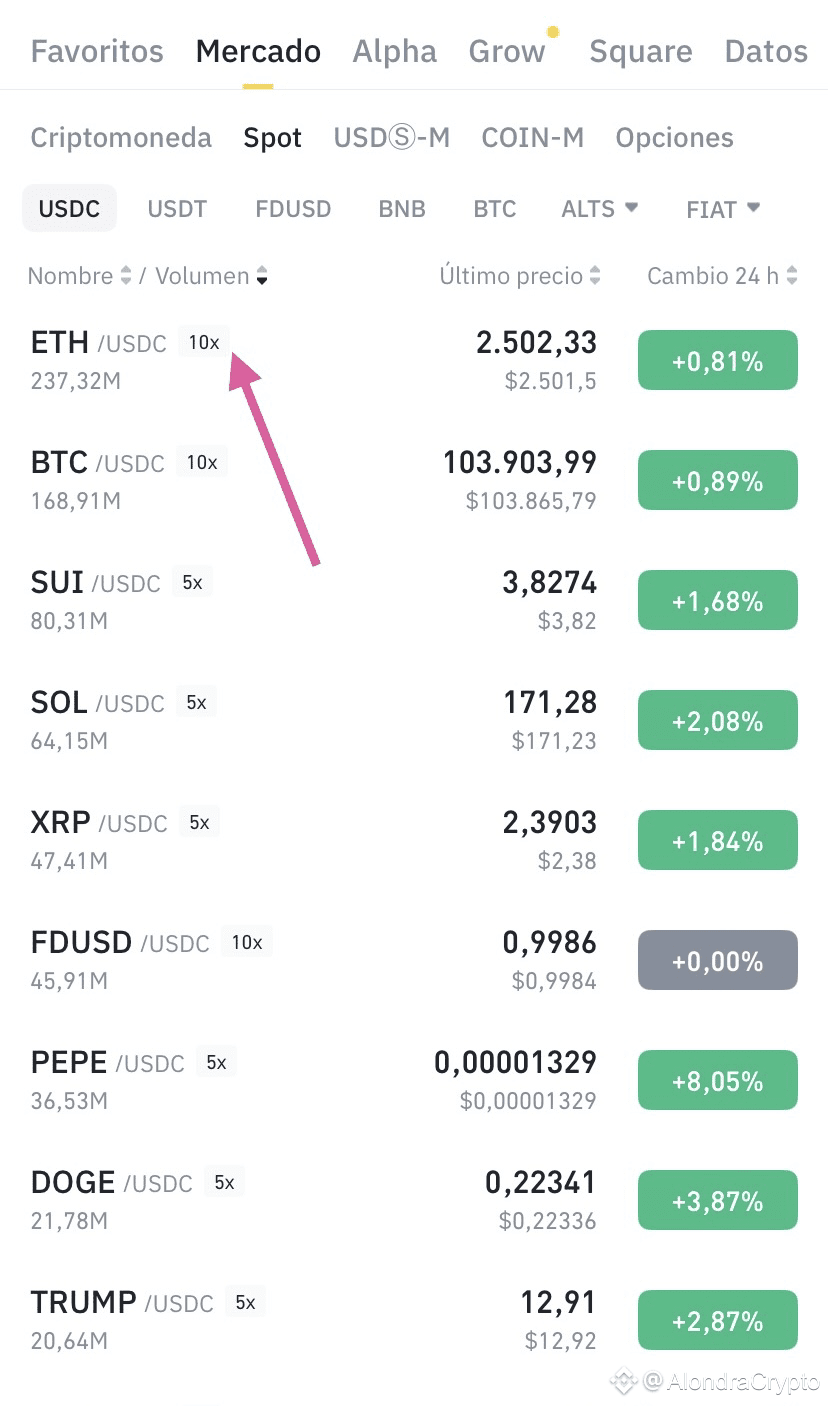Tap the 10x badge next to FDUSD
The image size is (828, 1406).
click(x=247, y=942)
